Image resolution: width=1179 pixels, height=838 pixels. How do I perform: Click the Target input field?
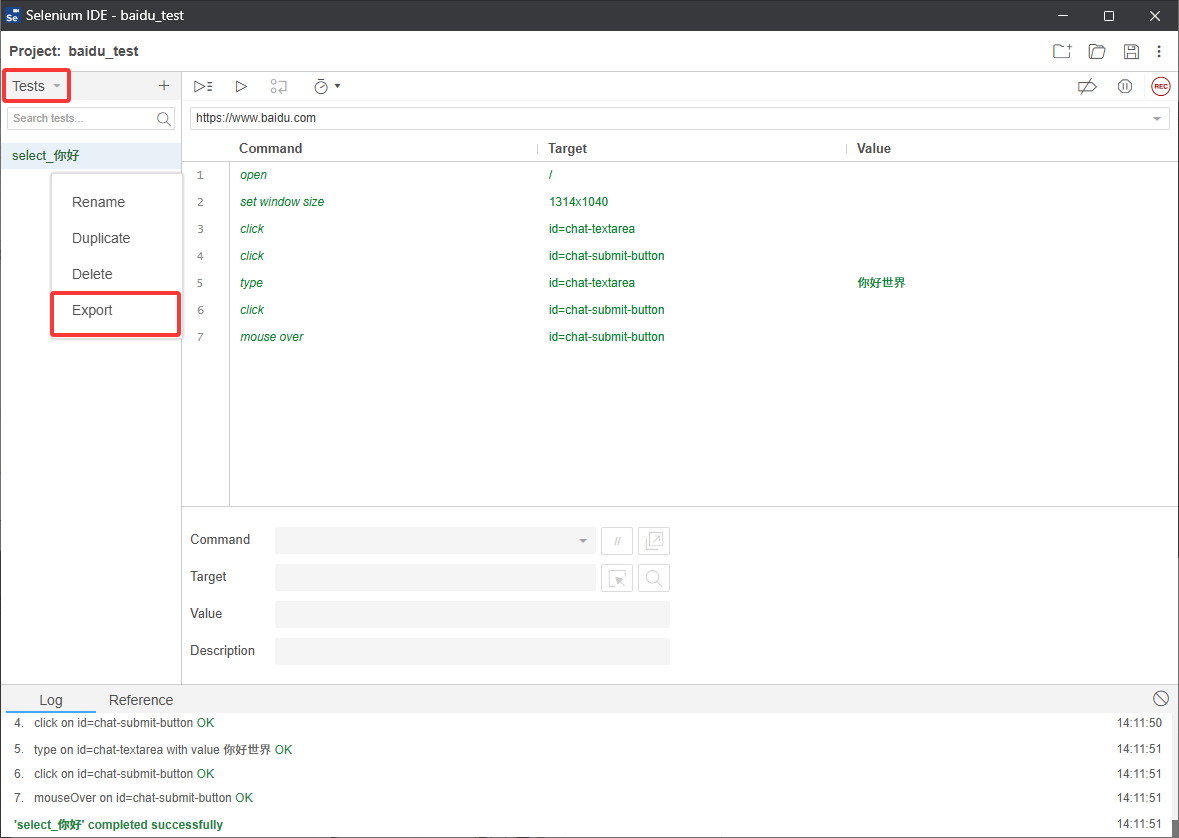(x=435, y=578)
